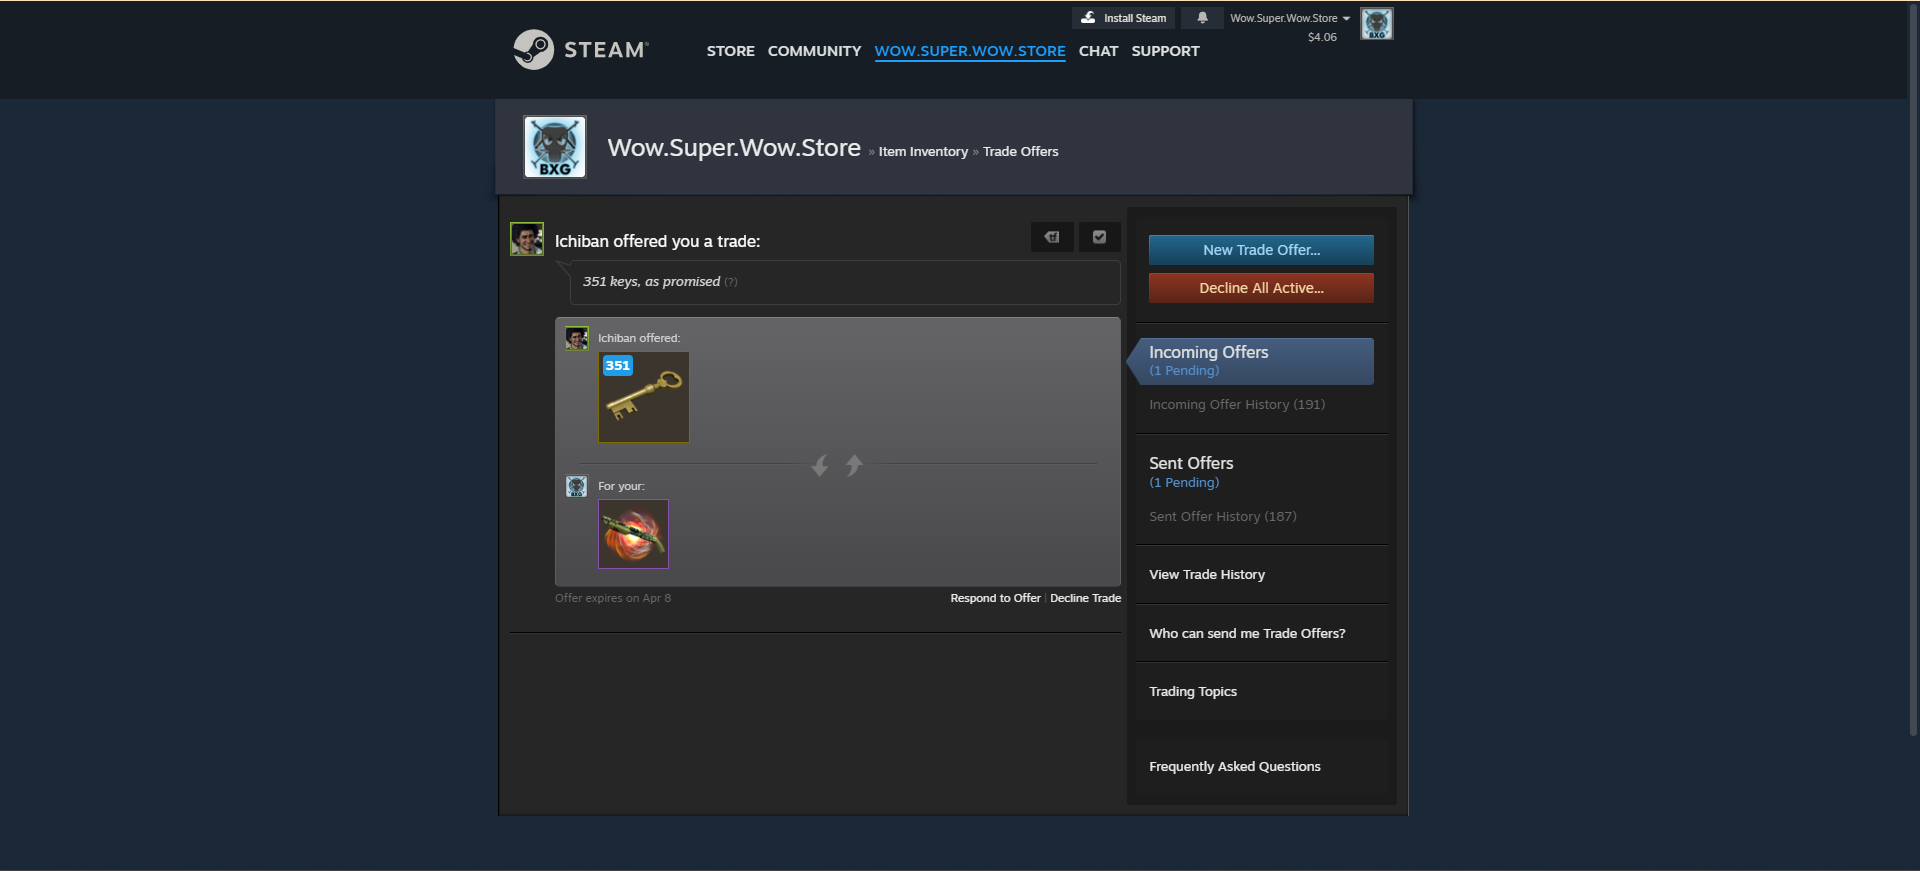Open the CHAT menu item

click(1098, 51)
